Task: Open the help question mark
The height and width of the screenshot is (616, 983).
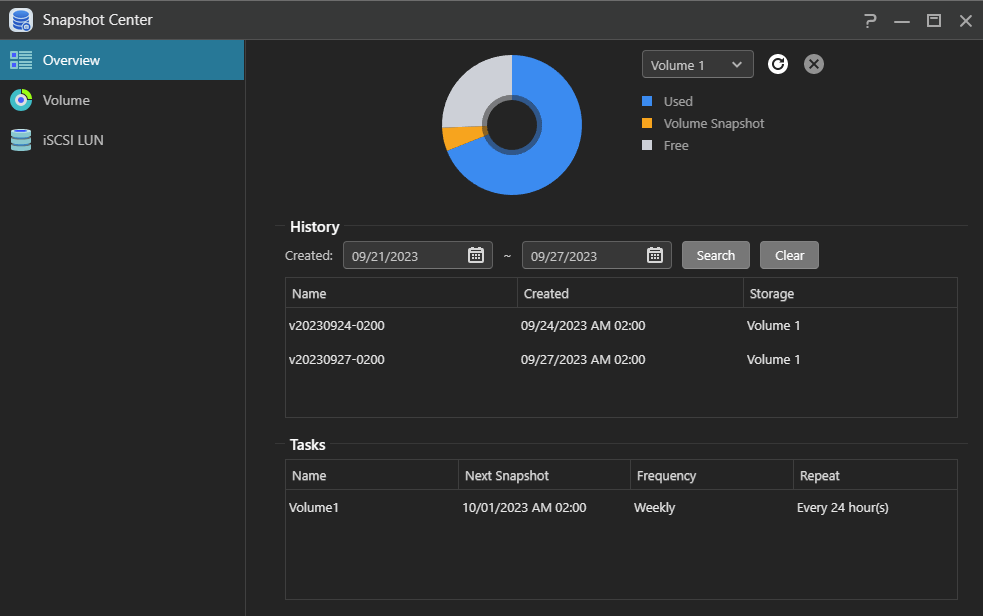Action: [x=870, y=21]
